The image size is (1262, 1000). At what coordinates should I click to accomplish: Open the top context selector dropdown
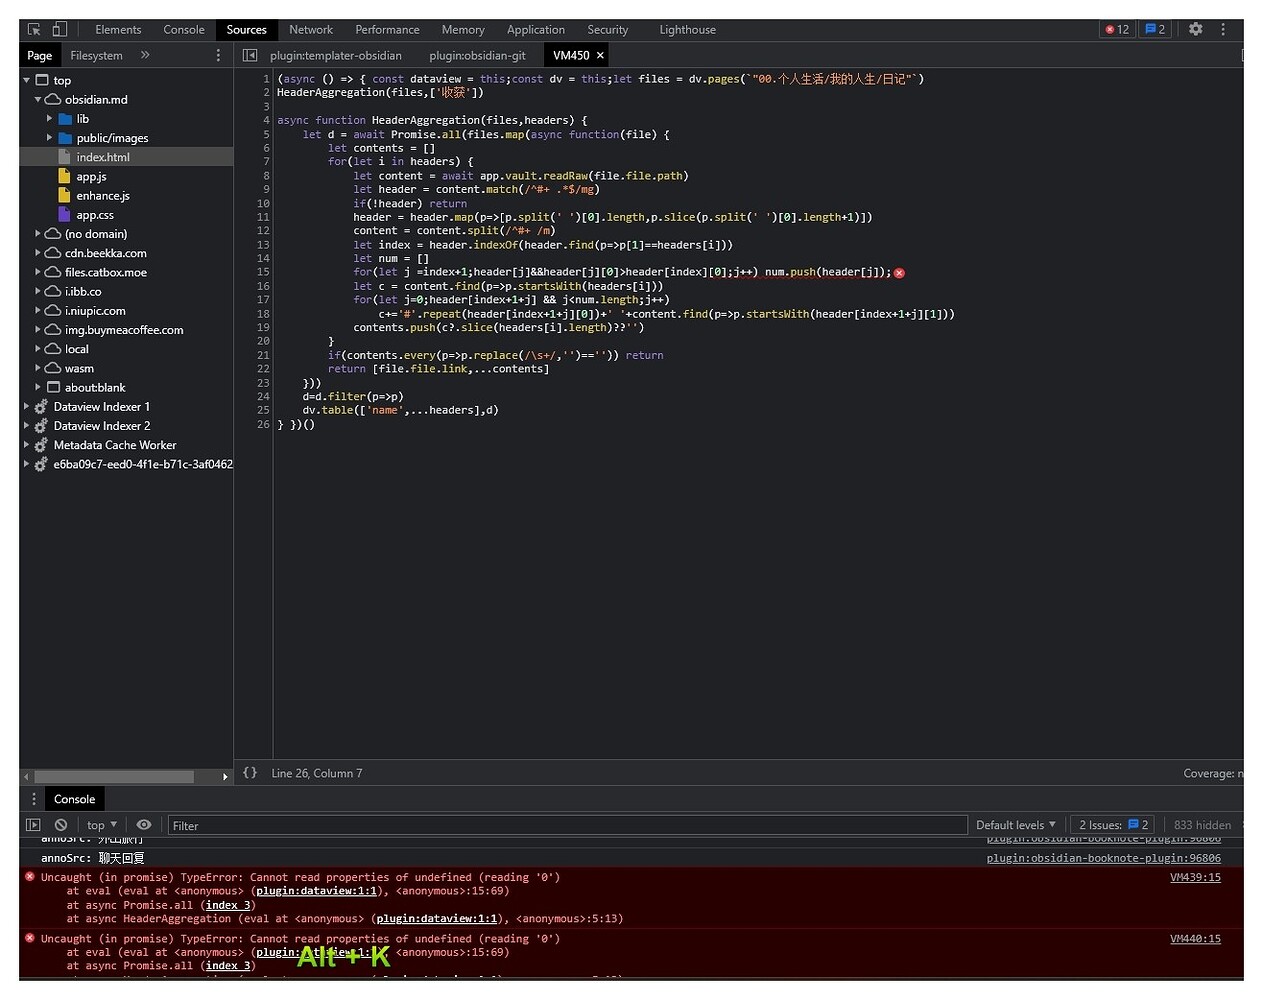(x=101, y=825)
